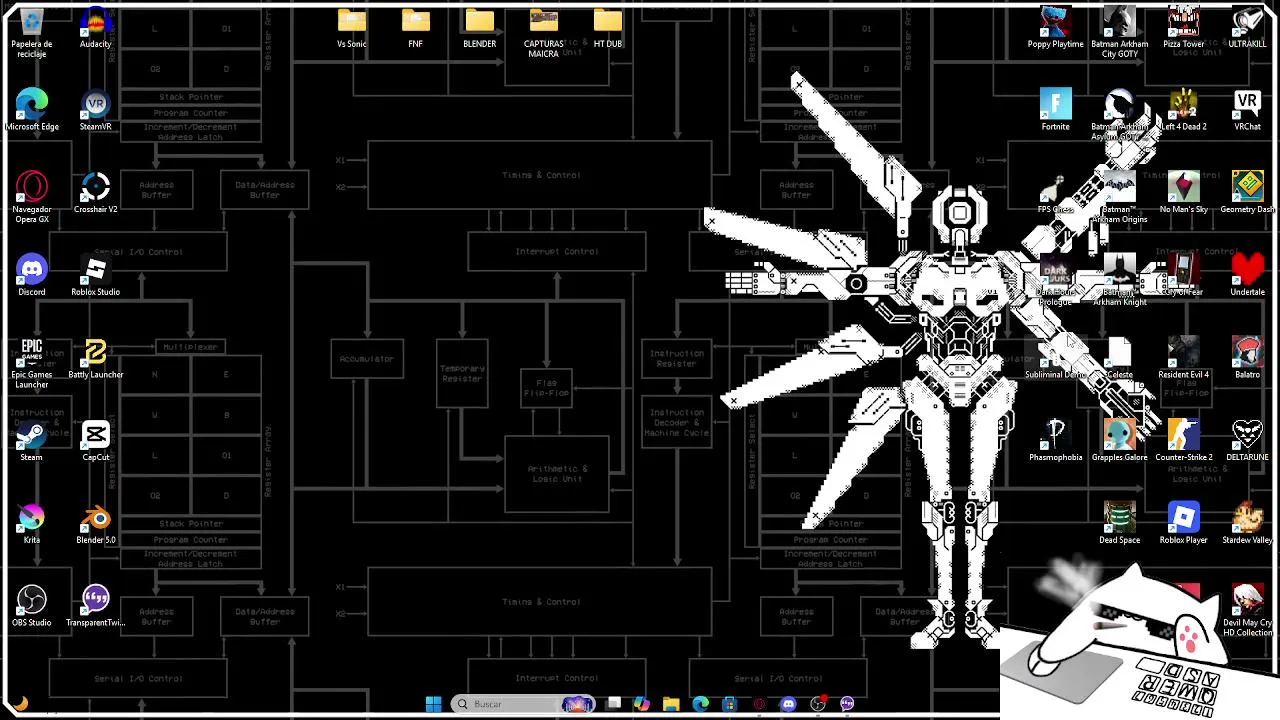Open File Explorer from the taskbar
Screen dimensions: 1280x720
click(671, 704)
